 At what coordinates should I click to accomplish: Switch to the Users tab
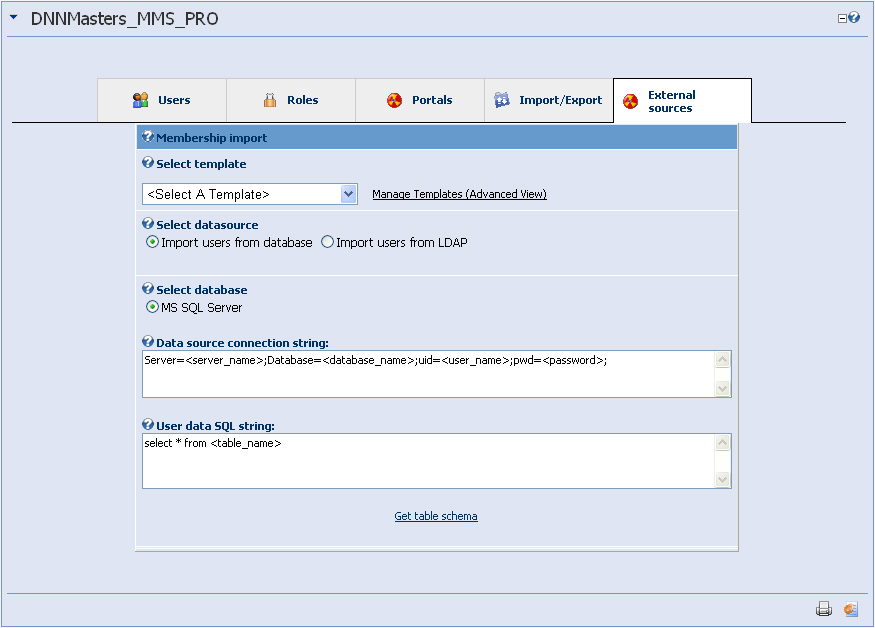(x=173, y=100)
